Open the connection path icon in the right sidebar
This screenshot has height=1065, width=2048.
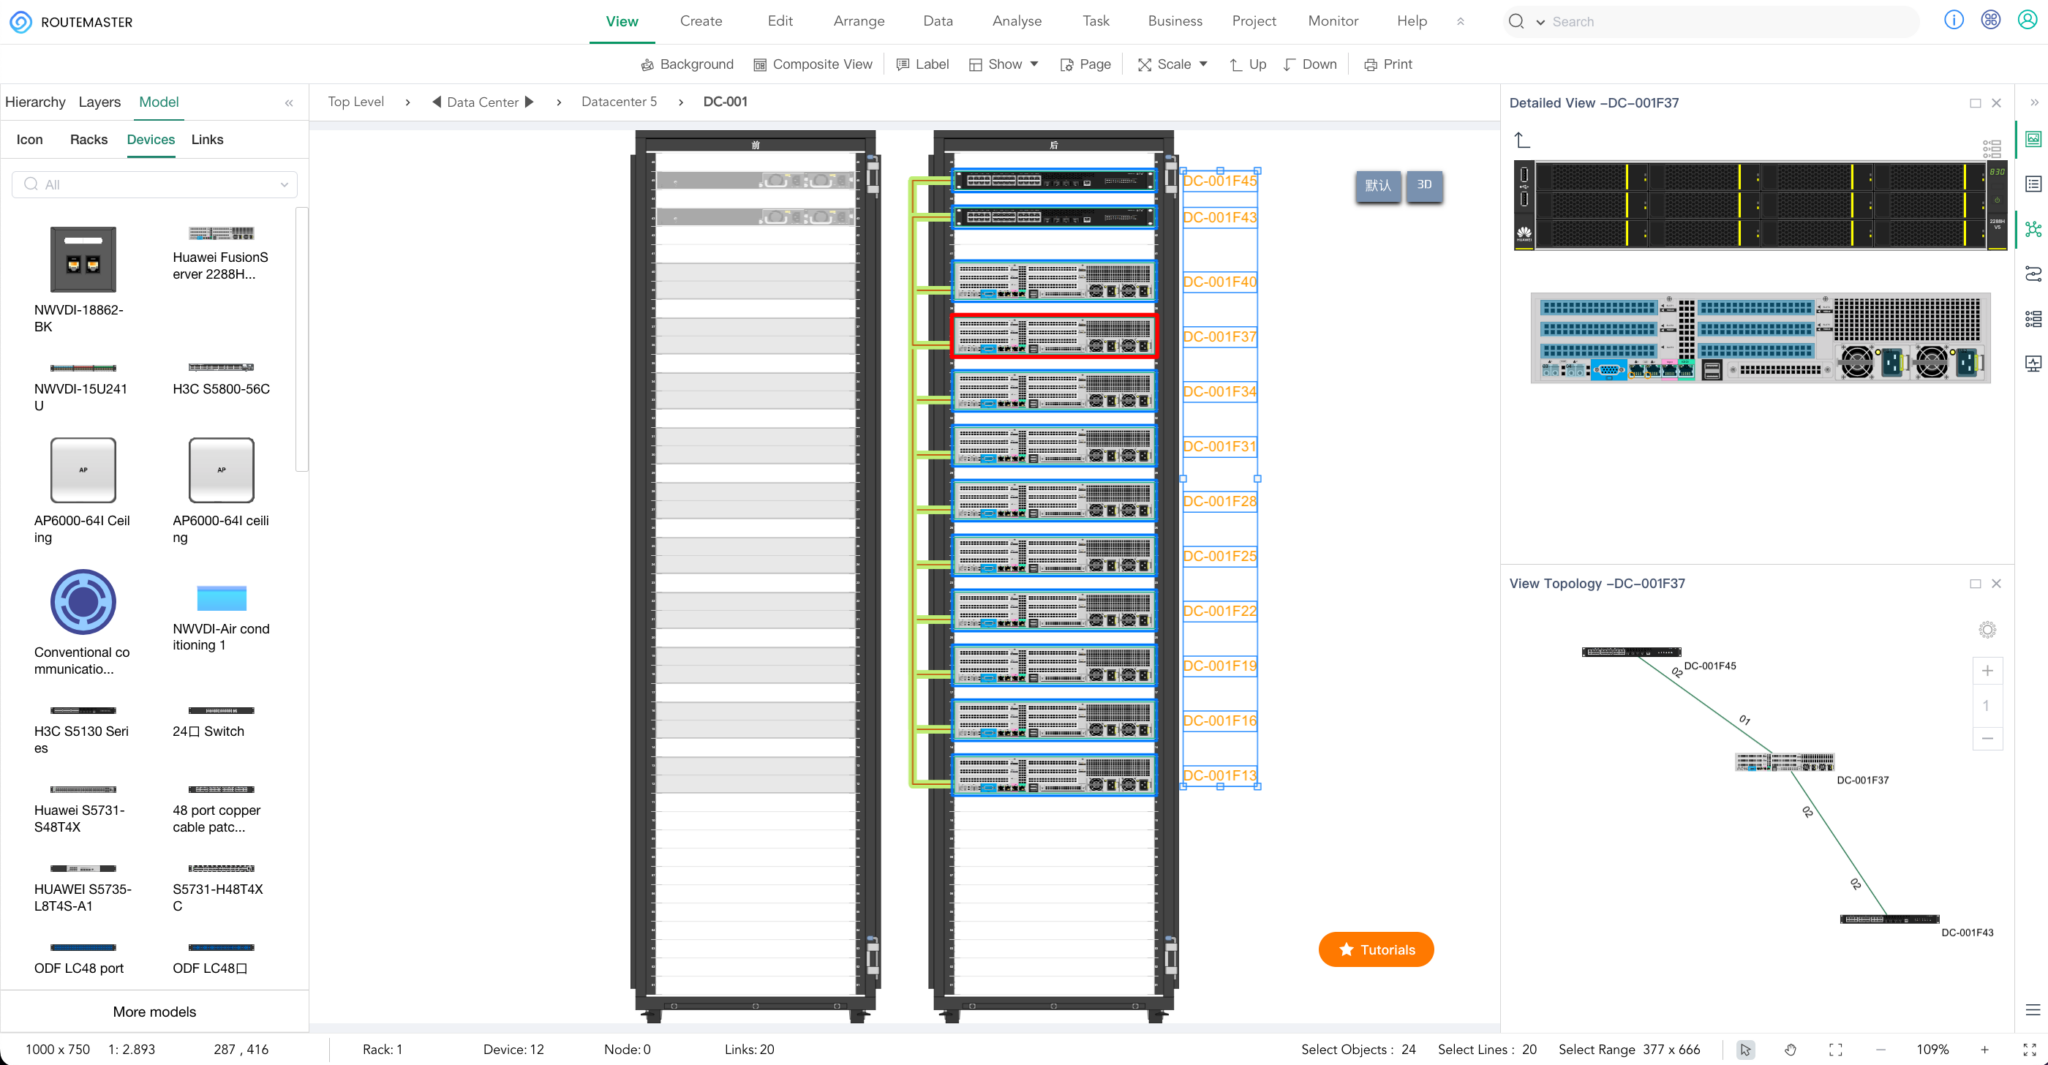[2033, 274]
